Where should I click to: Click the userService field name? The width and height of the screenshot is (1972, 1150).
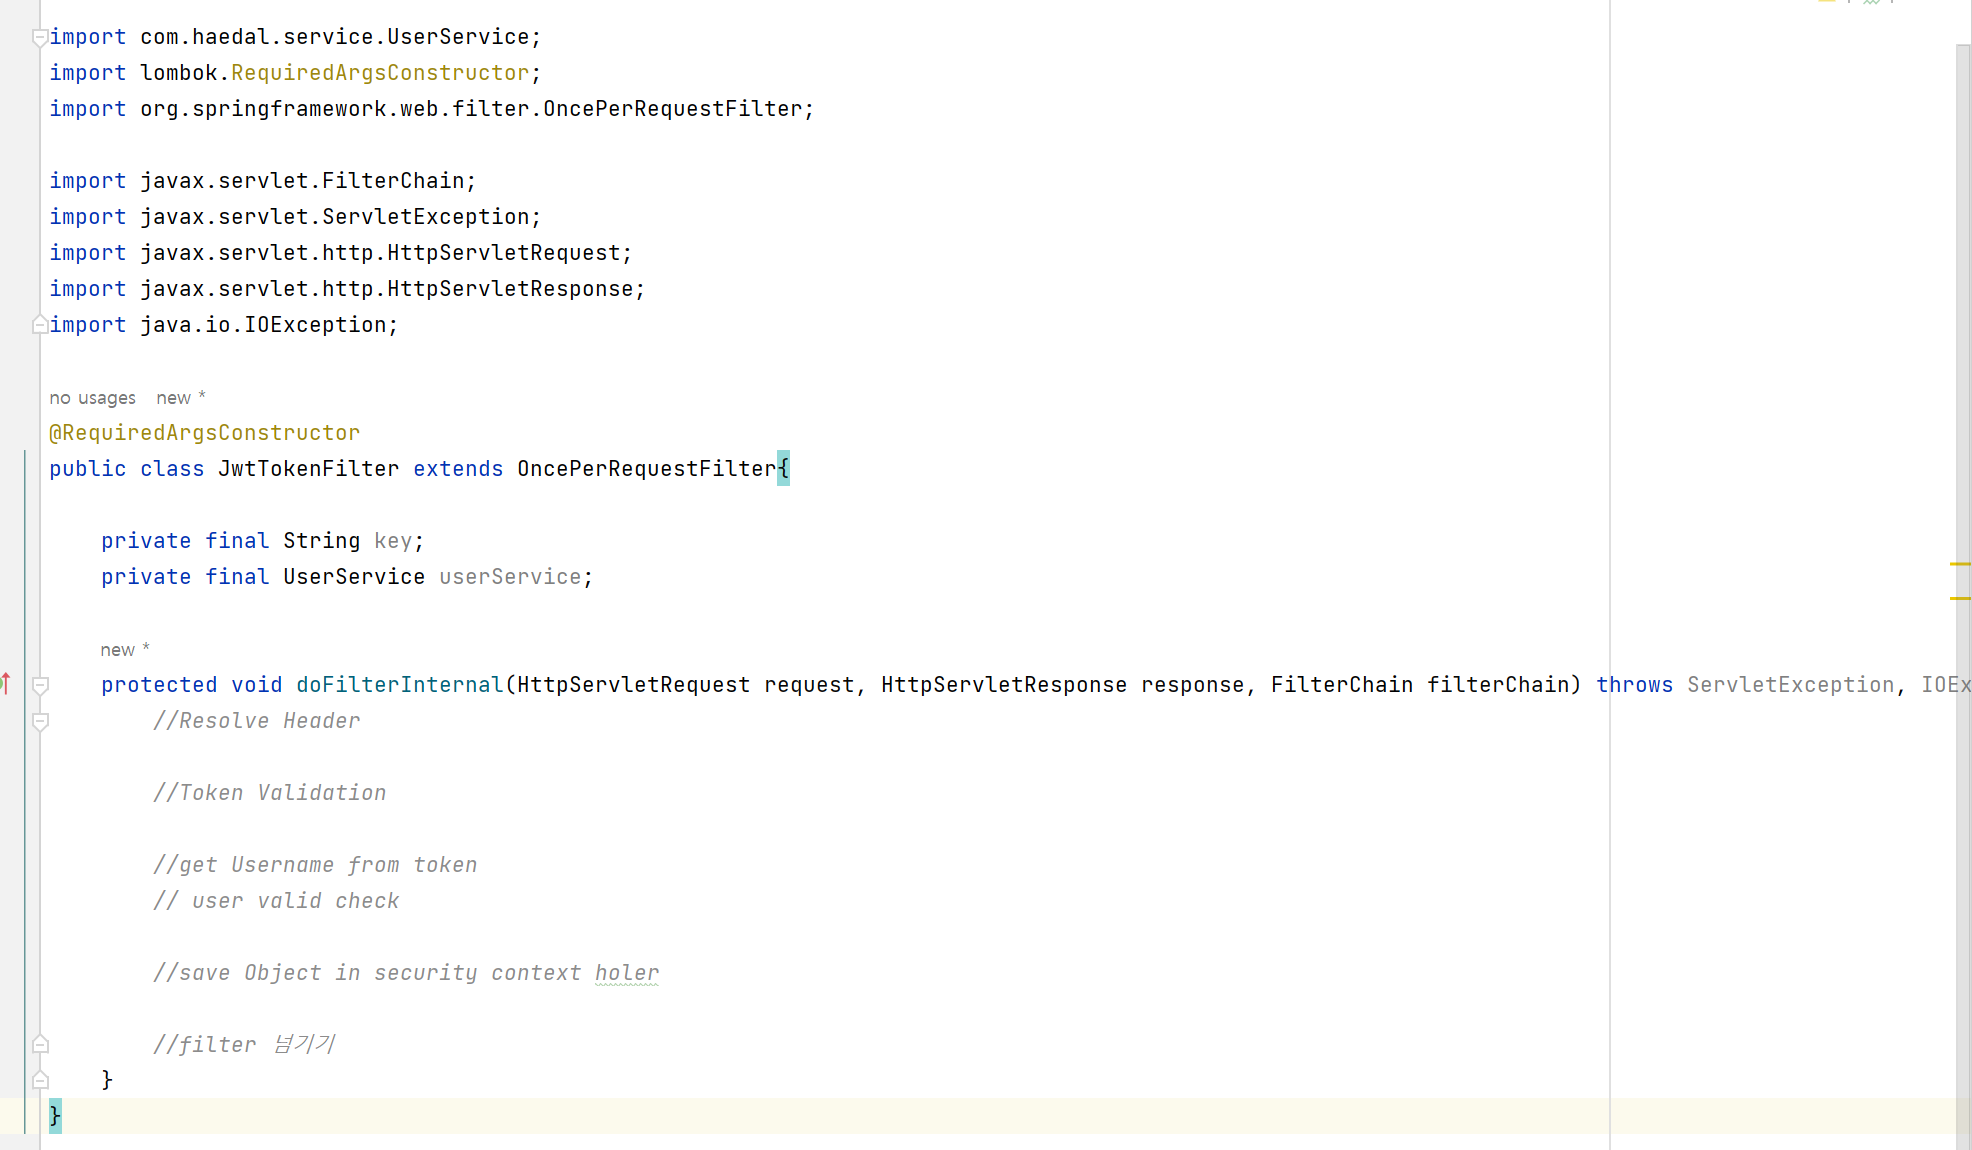tap(510, 577)
